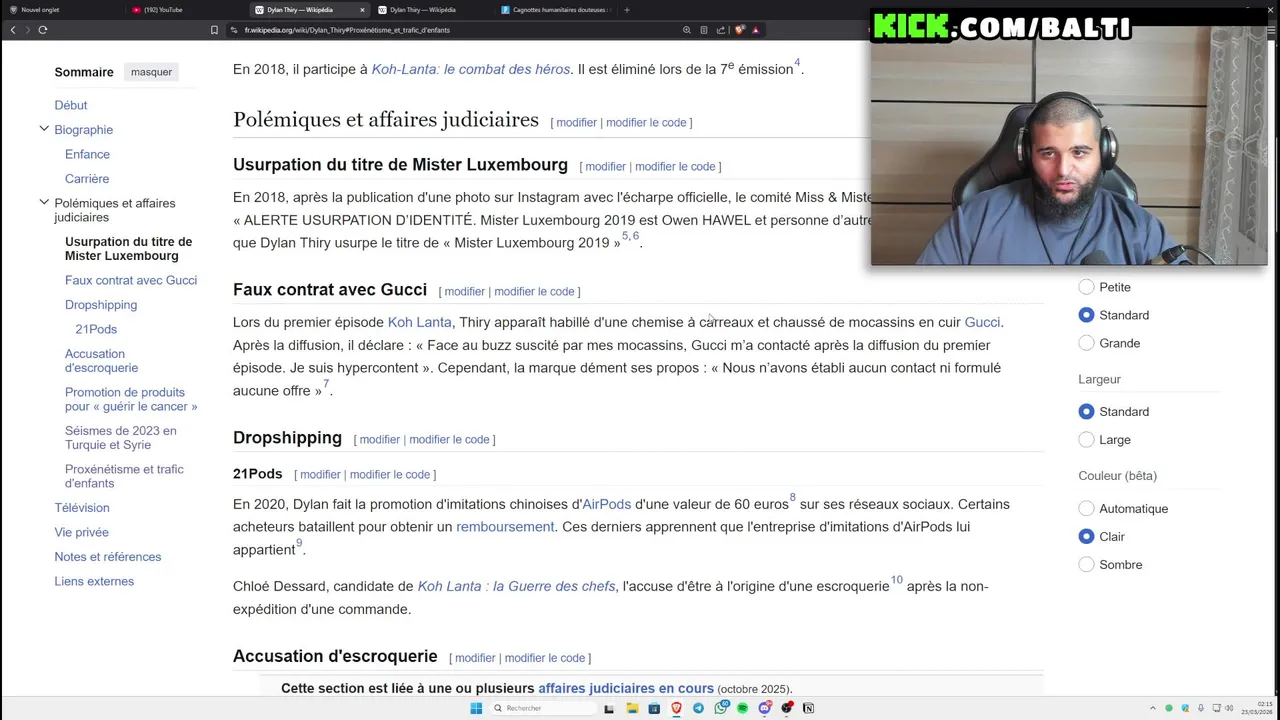Collapse the Biographie section in Sommaire
The width and height of the screenshot is (1280, 720).
[44, 129]
